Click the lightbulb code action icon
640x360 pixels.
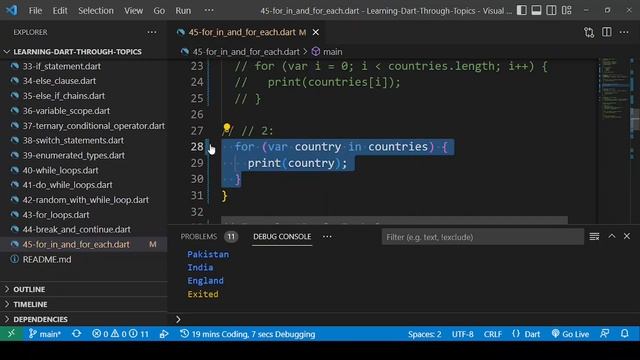click(227, 128)
